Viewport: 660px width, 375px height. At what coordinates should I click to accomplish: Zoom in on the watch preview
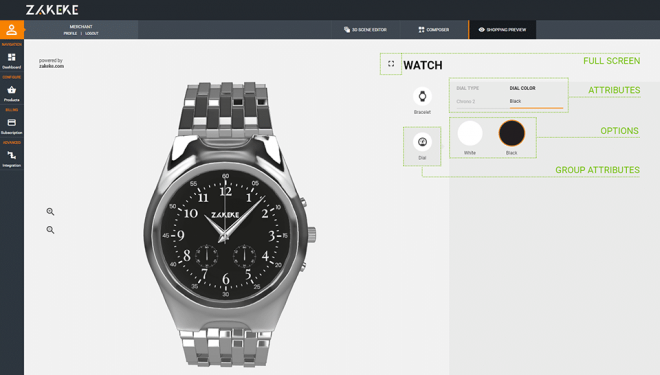coord(50,212)
